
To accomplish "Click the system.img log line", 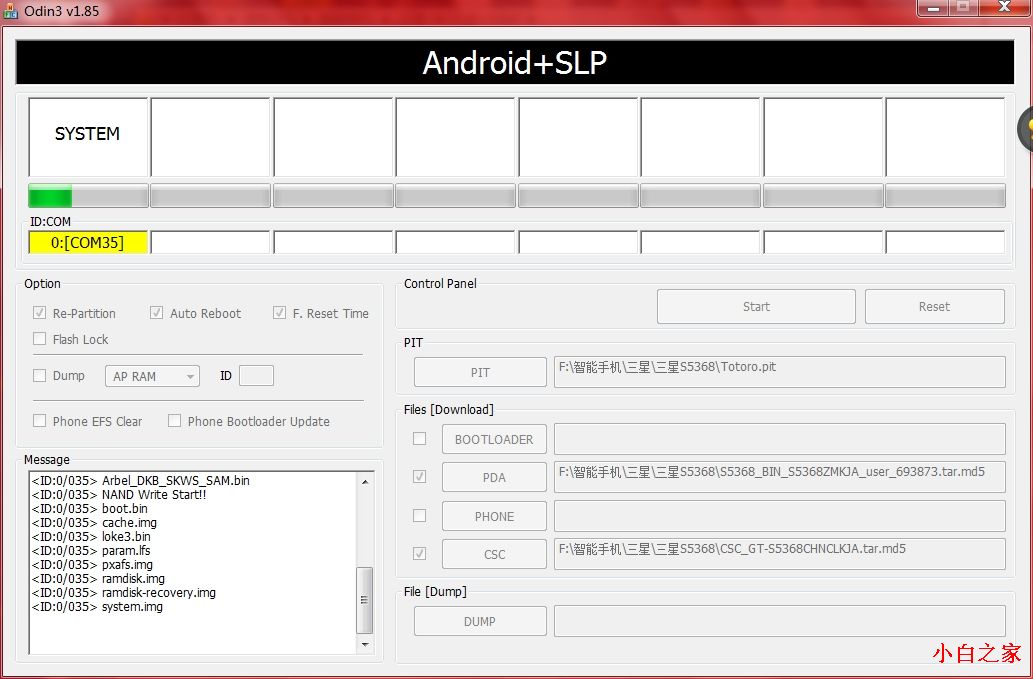I will [98, 607].
